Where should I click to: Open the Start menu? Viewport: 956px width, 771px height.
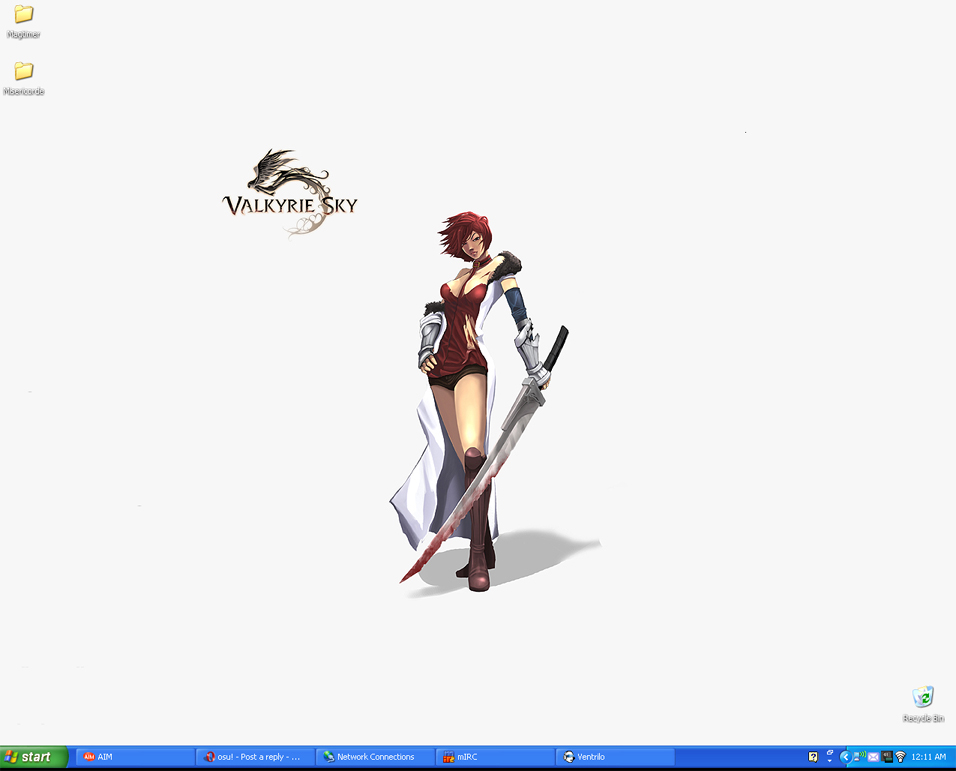(x=34, y=757)
